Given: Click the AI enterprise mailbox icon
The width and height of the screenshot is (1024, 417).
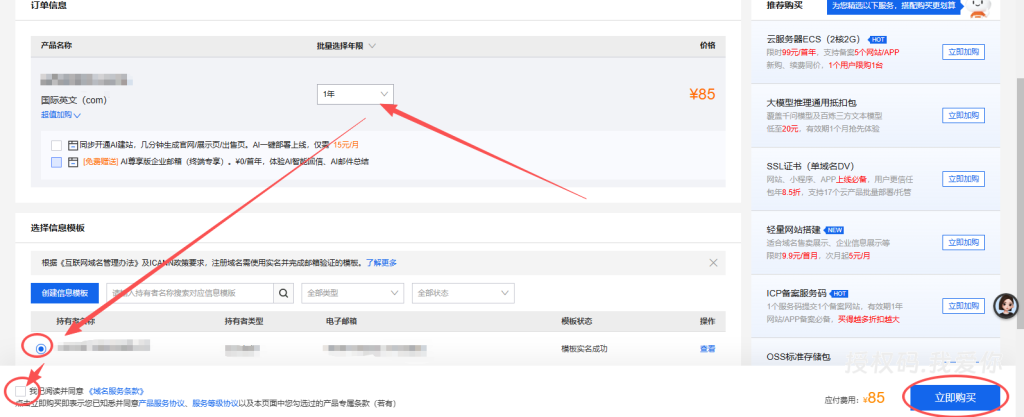Looking at the screenshot, I should tap(73, 161).
